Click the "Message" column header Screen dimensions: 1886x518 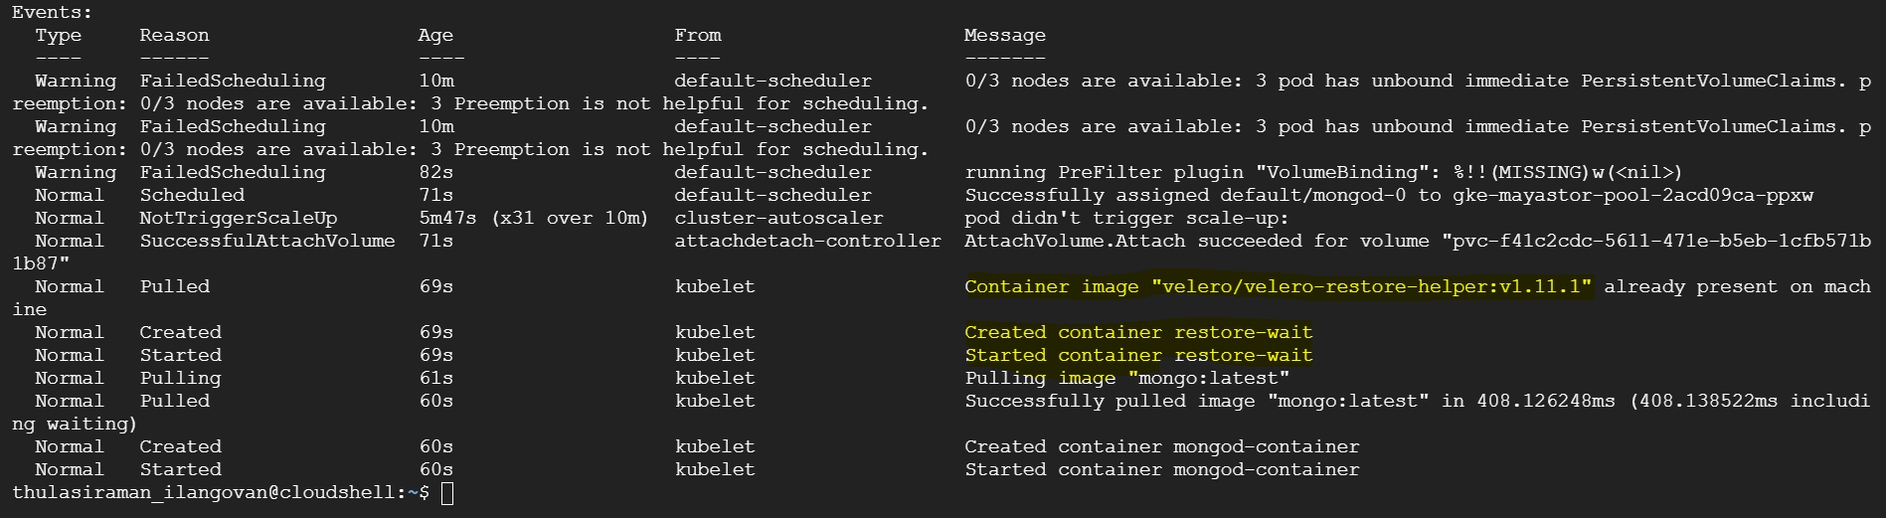[1004, 36]
